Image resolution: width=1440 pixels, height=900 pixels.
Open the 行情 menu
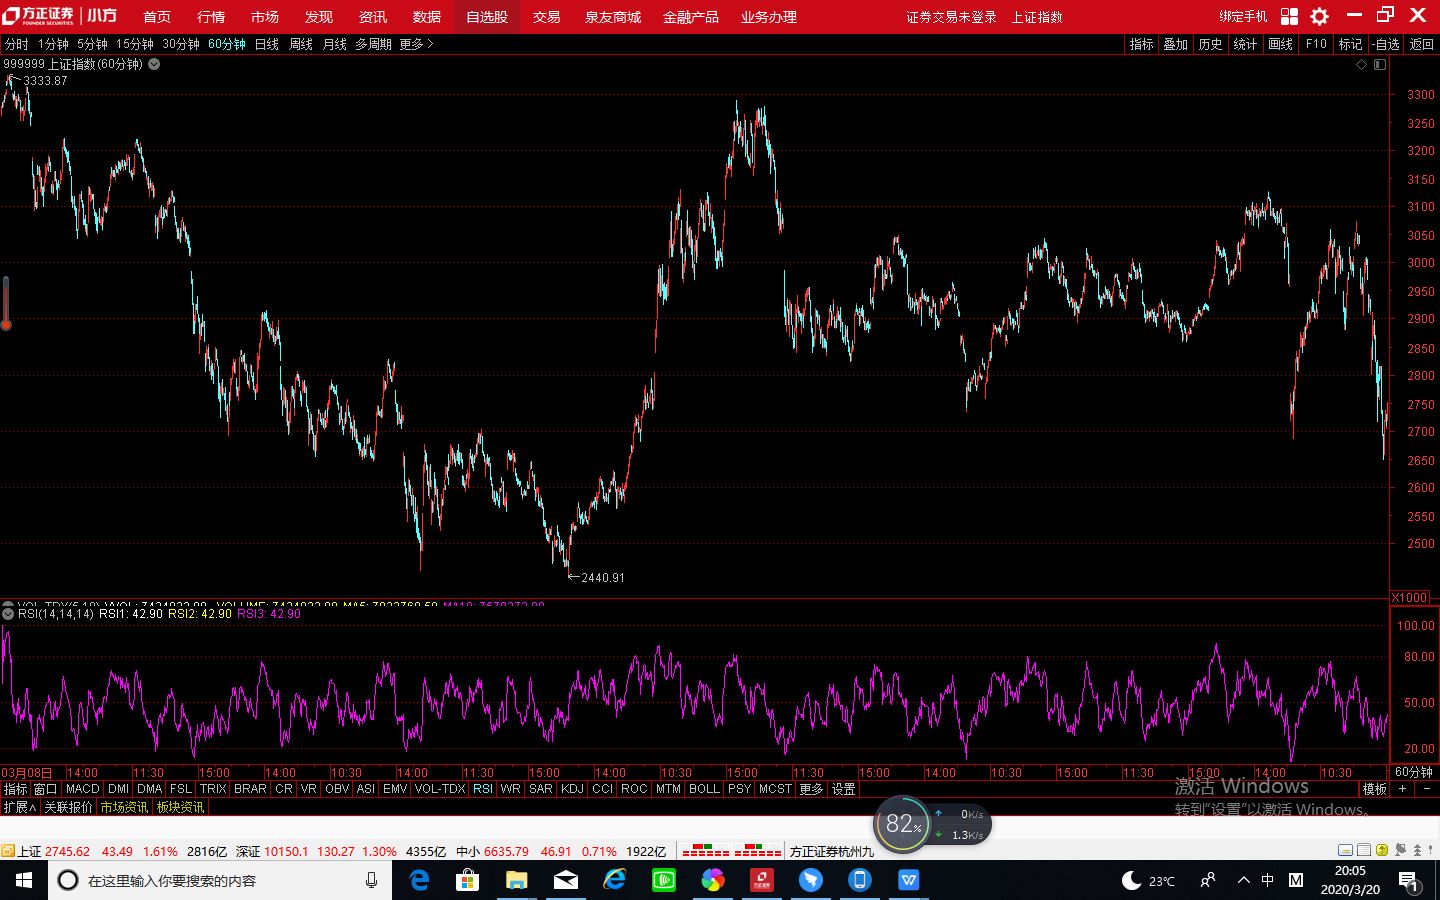(x=211, y=17)
